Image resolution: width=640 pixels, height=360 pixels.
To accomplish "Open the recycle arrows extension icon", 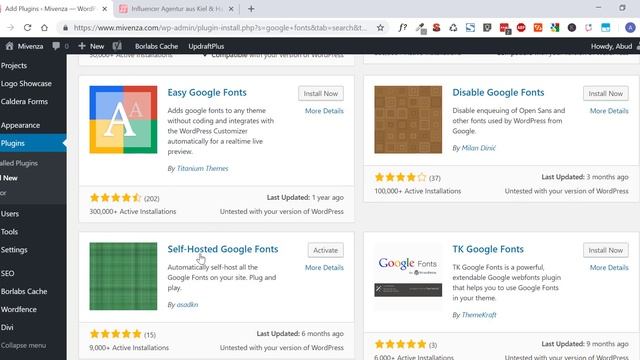I will [453, 28].
